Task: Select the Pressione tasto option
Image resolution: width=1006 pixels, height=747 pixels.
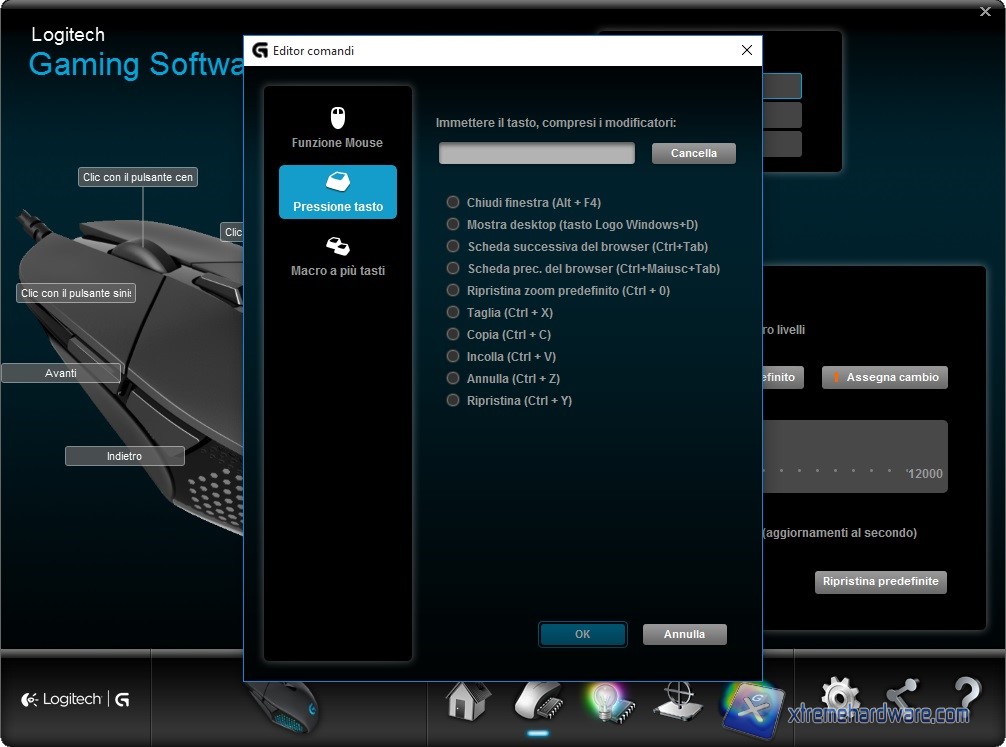Action: 337,192
